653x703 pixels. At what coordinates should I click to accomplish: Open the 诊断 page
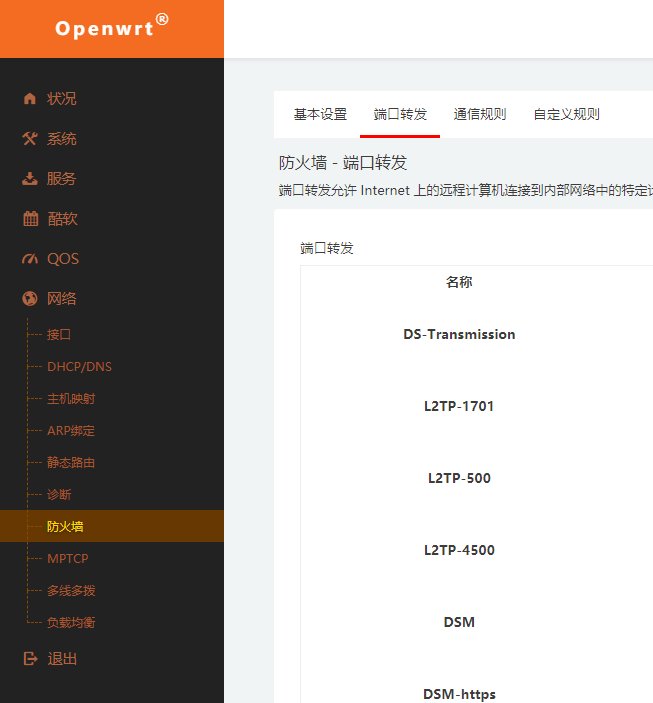(59, 495)
